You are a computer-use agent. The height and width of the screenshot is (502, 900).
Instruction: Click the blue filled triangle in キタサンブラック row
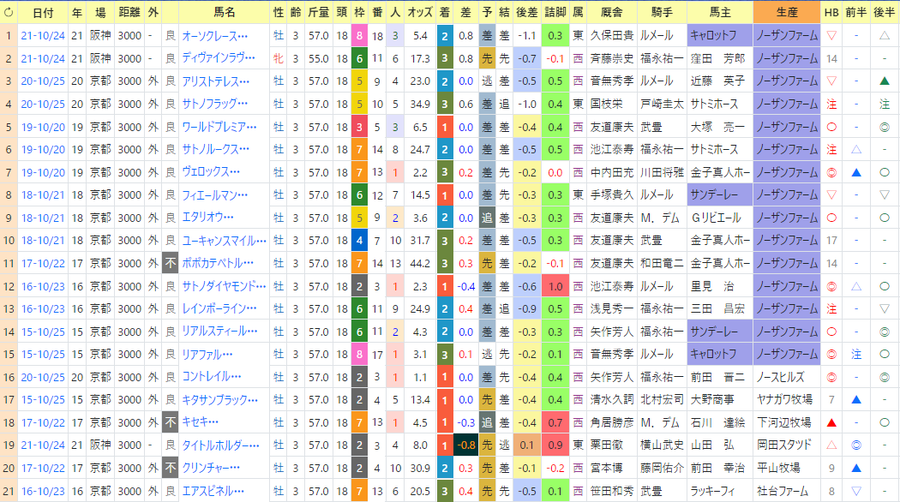click(856, 400)
